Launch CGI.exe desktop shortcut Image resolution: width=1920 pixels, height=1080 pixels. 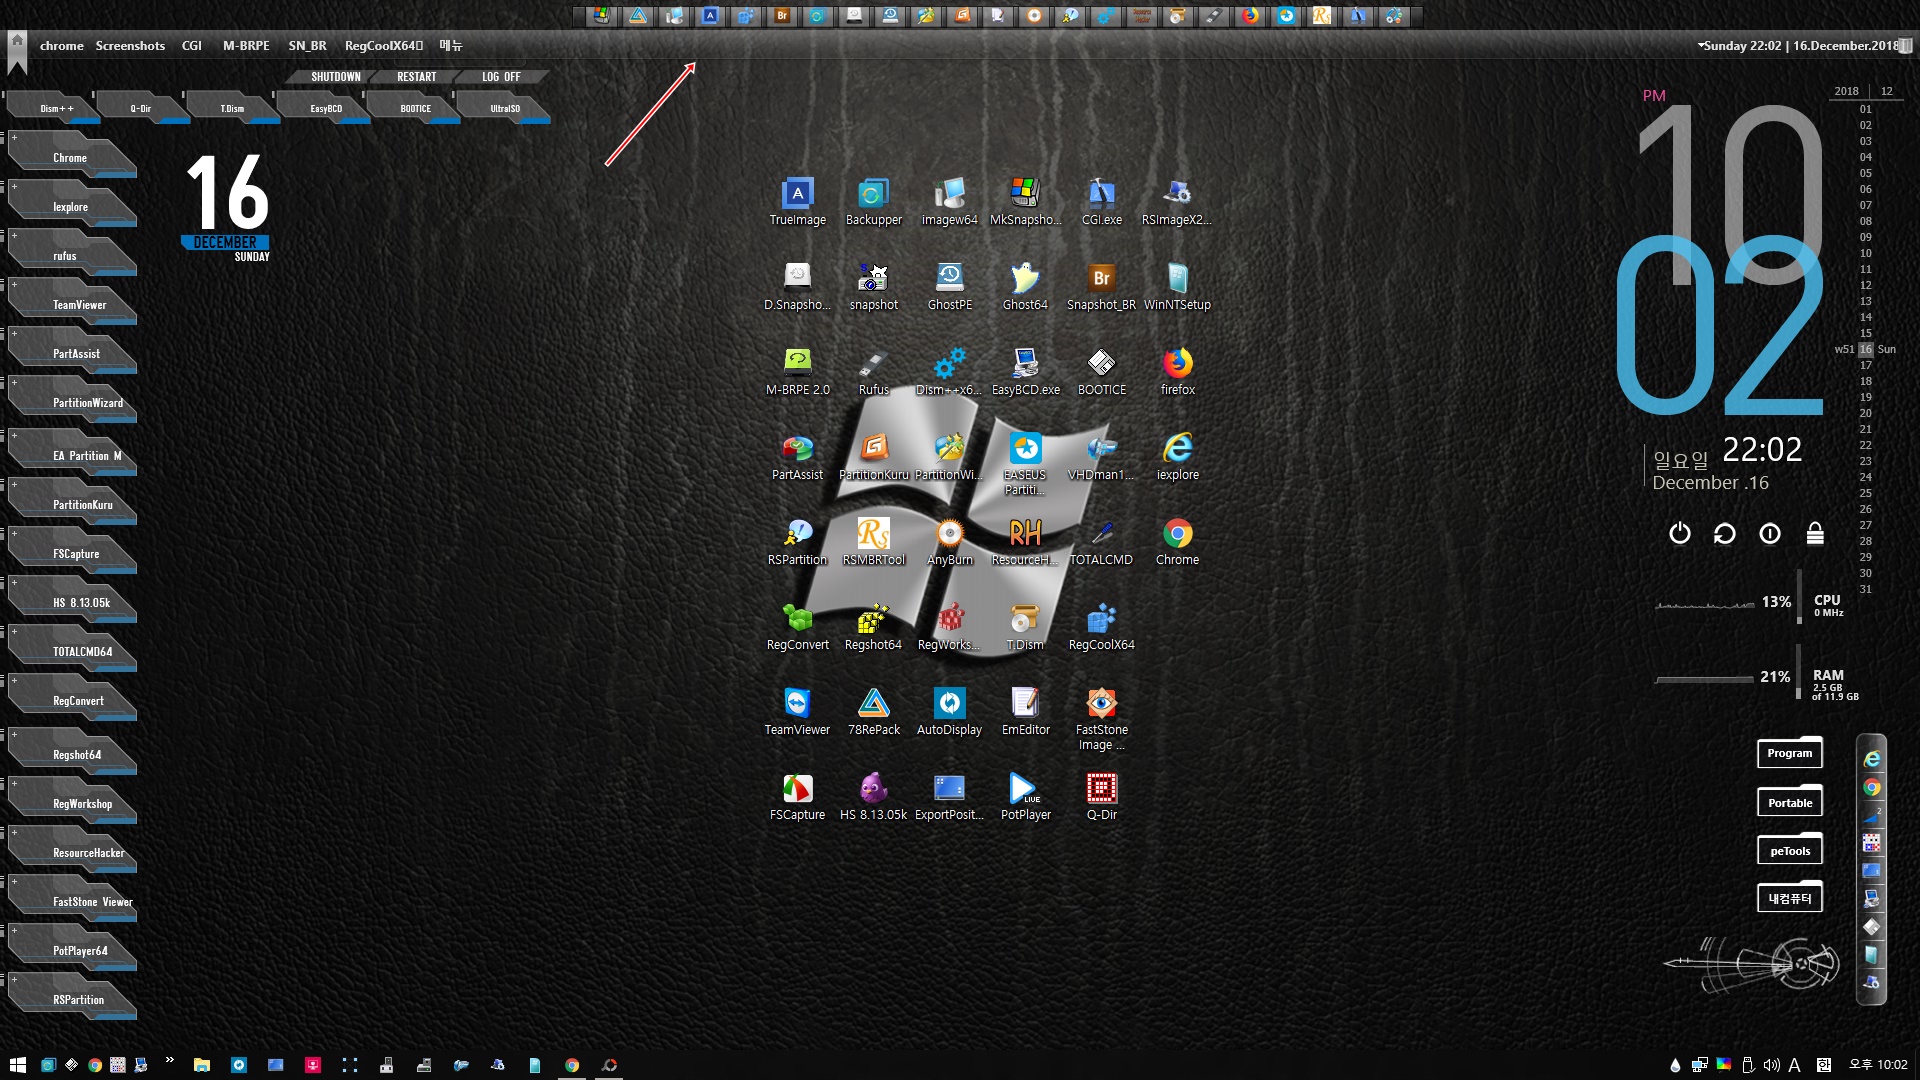coord(1101,201)
